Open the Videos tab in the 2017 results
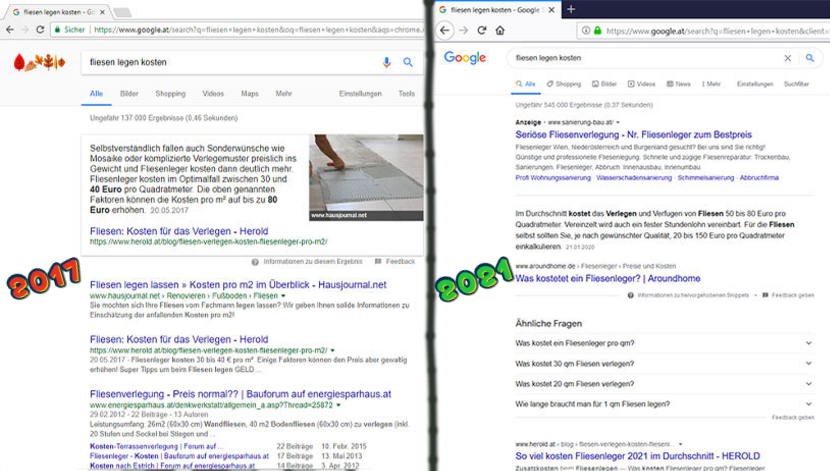This screenshot has width=830, height=471. (x=213, y=94)
